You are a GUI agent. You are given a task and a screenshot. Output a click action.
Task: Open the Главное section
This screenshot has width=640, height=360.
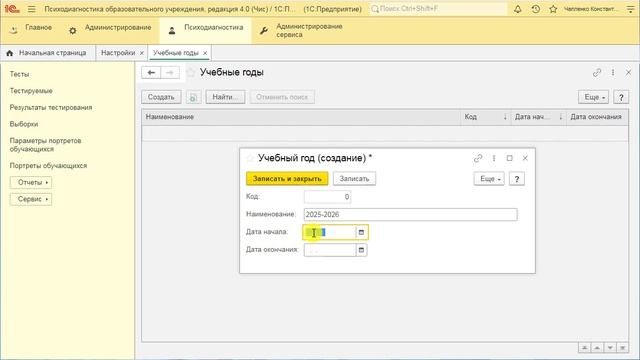[31, 30]
